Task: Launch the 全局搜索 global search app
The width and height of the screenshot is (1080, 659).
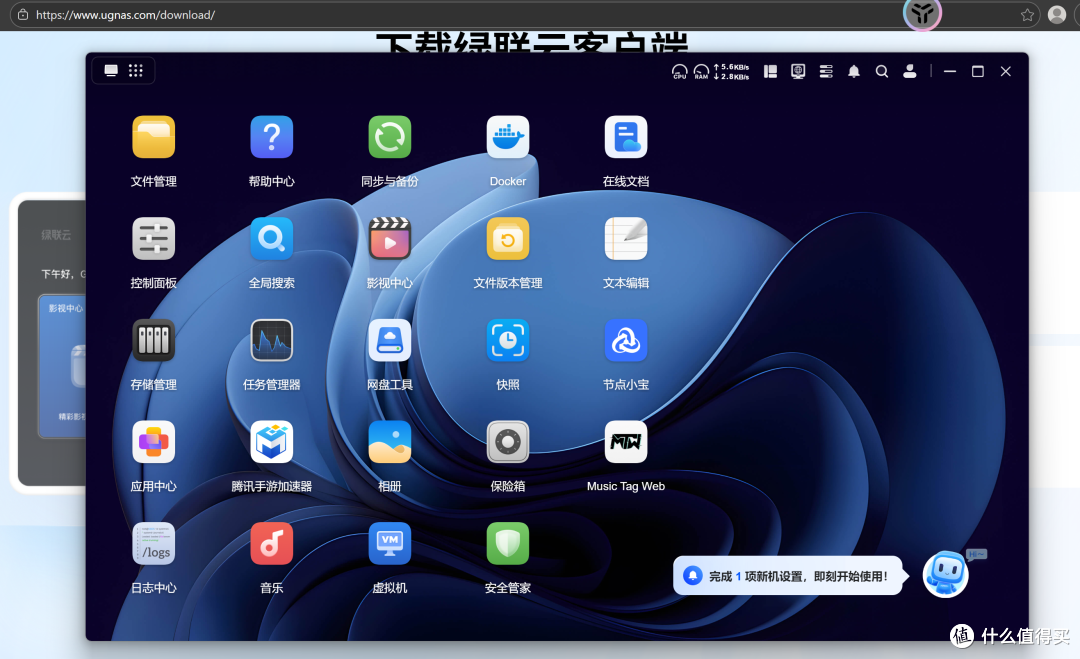Action: pyautogui.click(x=271, y=239)
